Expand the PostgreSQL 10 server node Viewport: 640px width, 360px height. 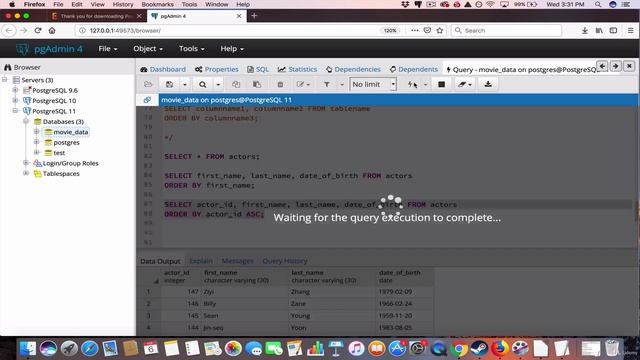tap(16, 100)
